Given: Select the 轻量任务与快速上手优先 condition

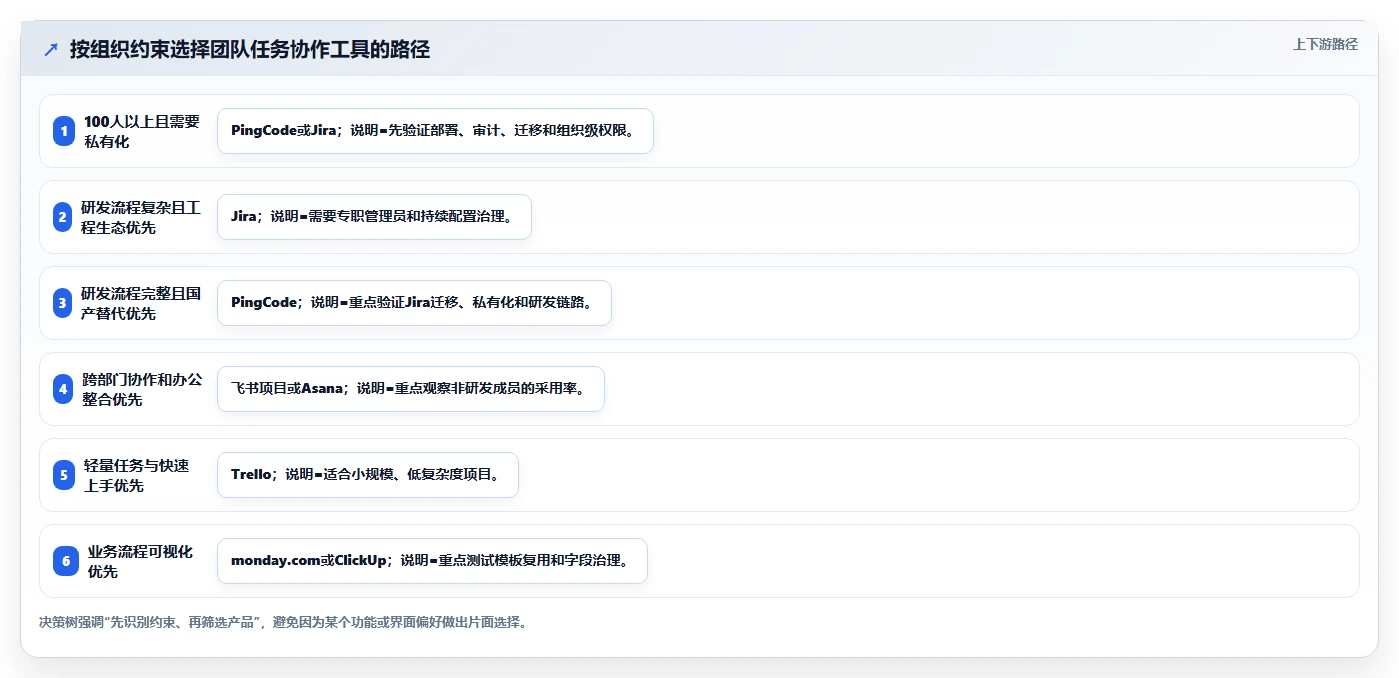Looking at the screenshot, I should pyautogui.click(x=136, y=475).
